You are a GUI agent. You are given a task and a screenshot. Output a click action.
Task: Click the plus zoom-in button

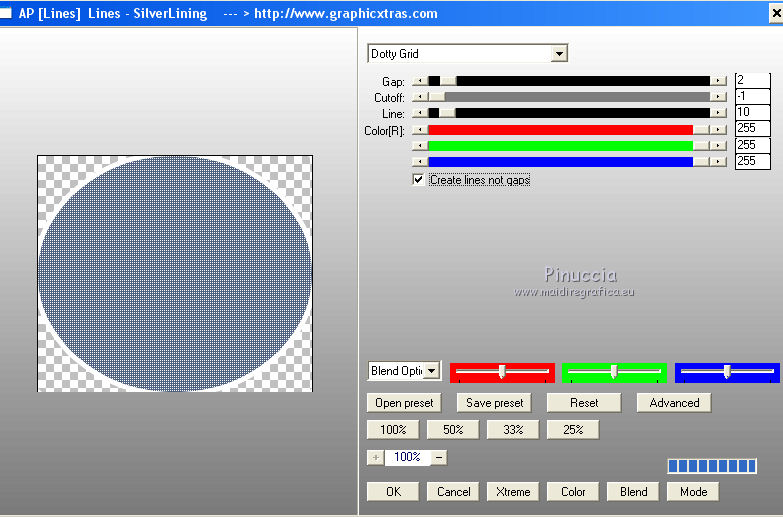pos(376,457)
